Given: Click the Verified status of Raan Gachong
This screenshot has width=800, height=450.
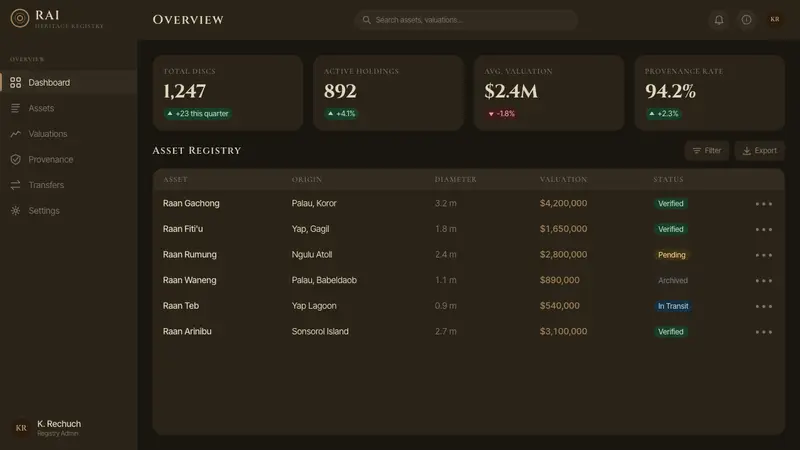Looking at the screenshot, I should pyautogui.click(x=670, y=204).
